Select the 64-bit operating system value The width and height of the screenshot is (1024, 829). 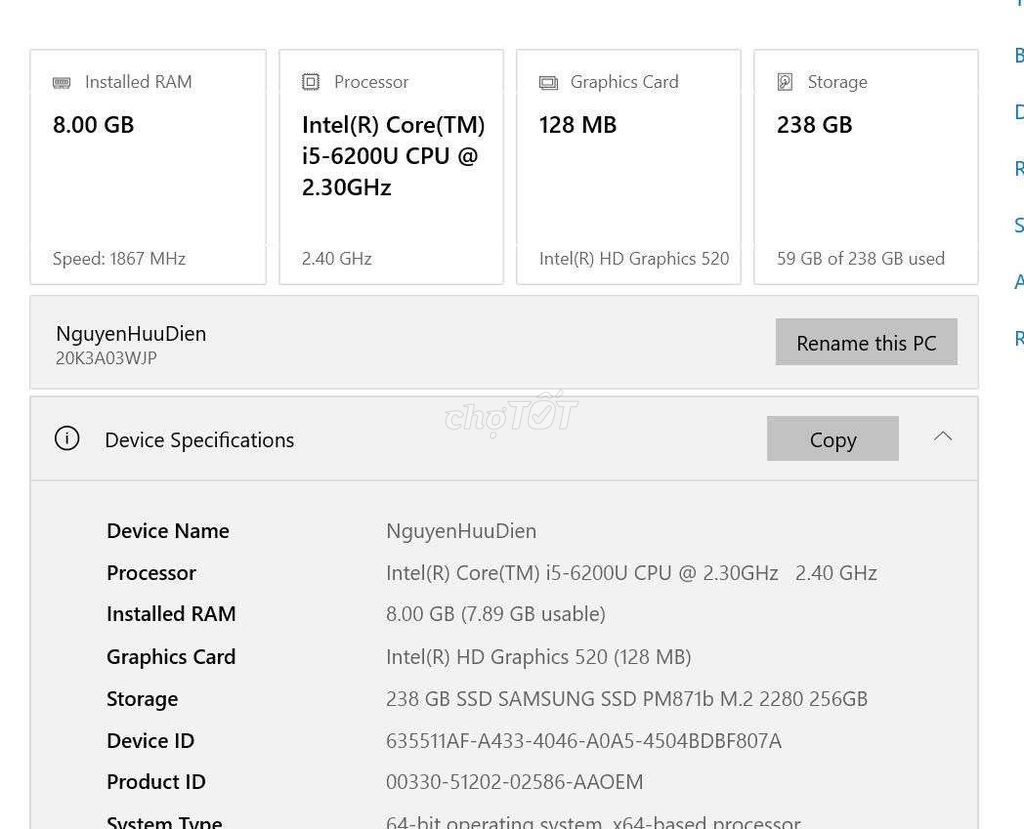point(593,821)
